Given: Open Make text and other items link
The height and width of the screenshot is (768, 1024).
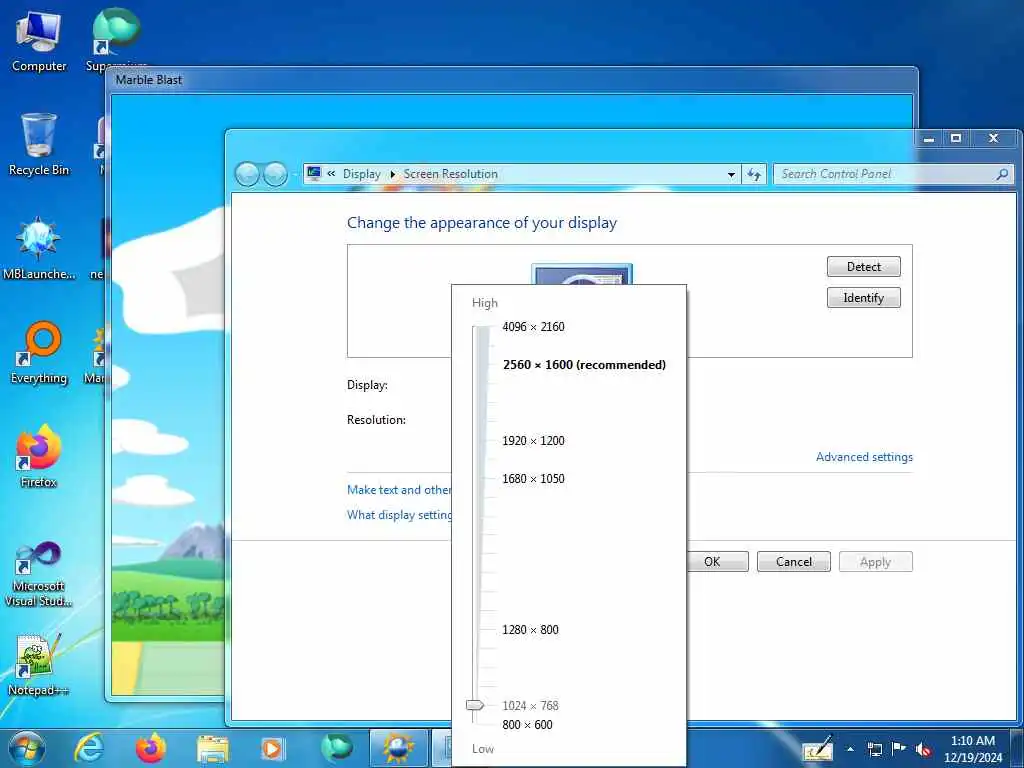Looking at the screenshot, I should 399,490.
